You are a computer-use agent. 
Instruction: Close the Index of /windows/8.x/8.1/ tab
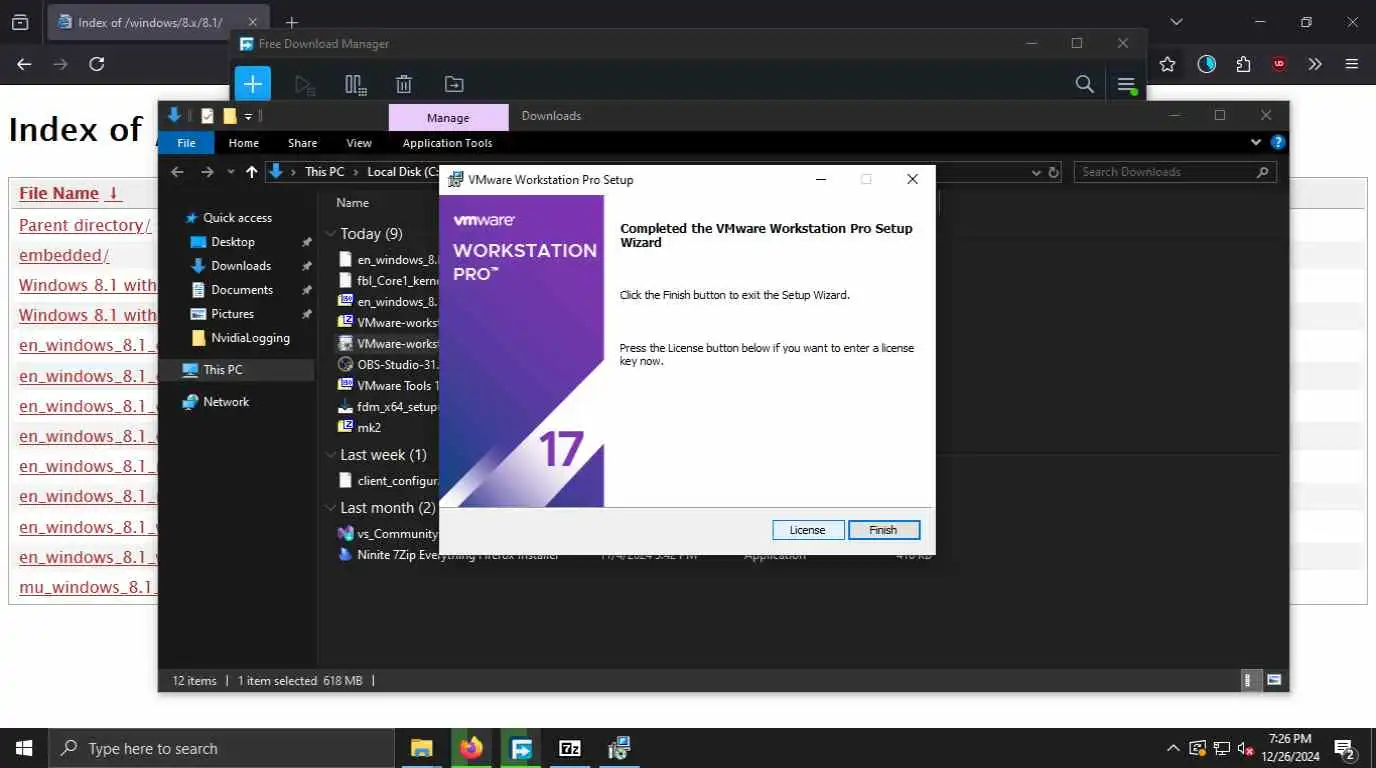tap(250, 22)
